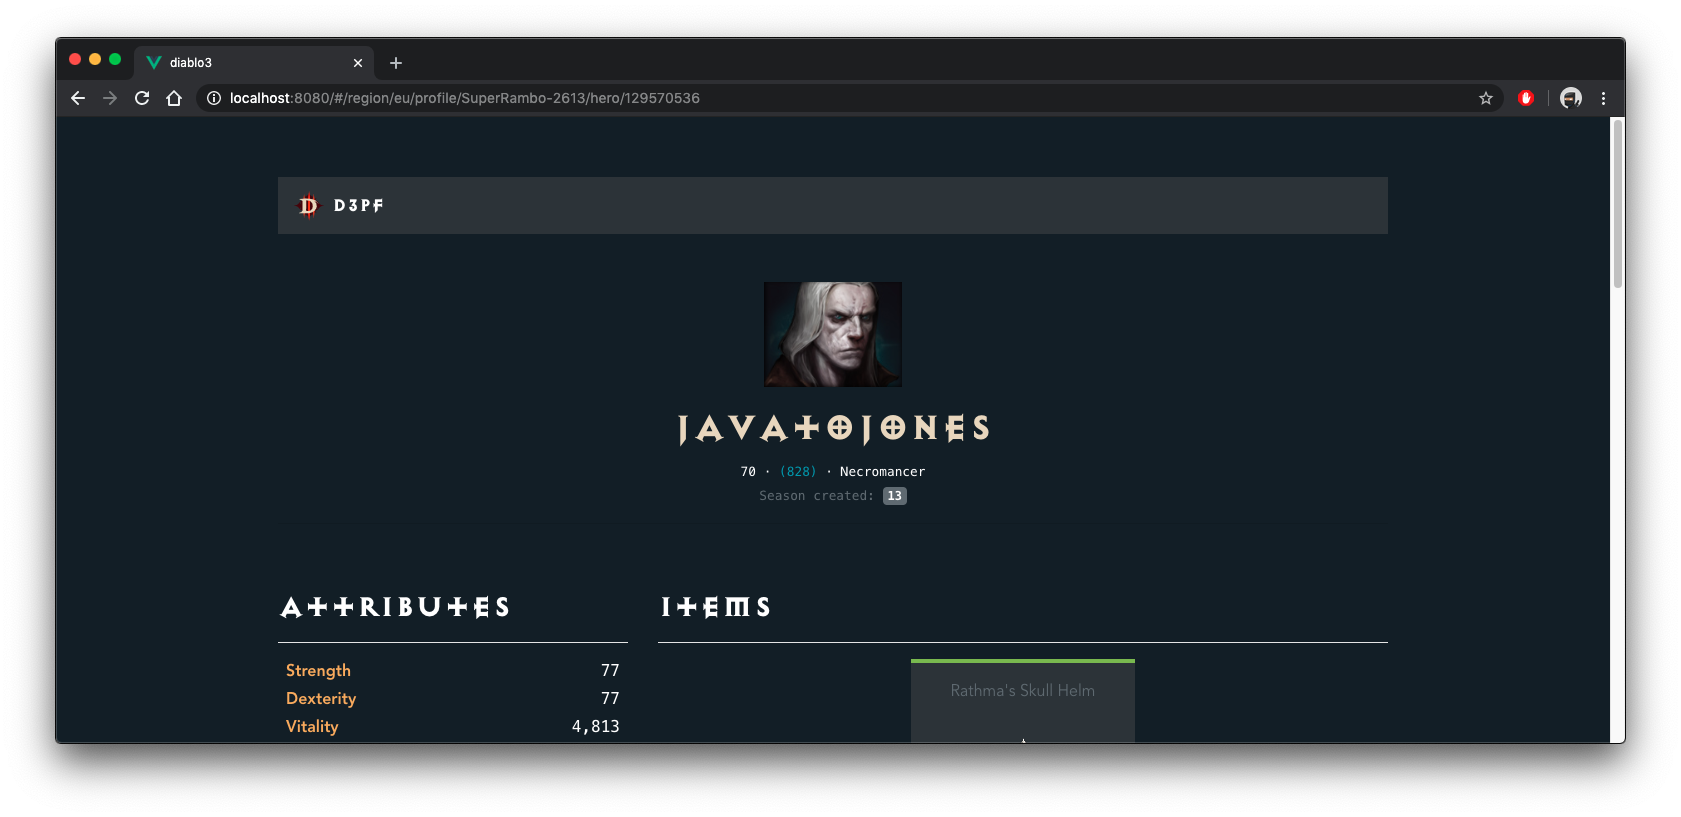The image size is (1681, 817).
Task: Click the Attributes section heading
Action: tap(395, 607)
